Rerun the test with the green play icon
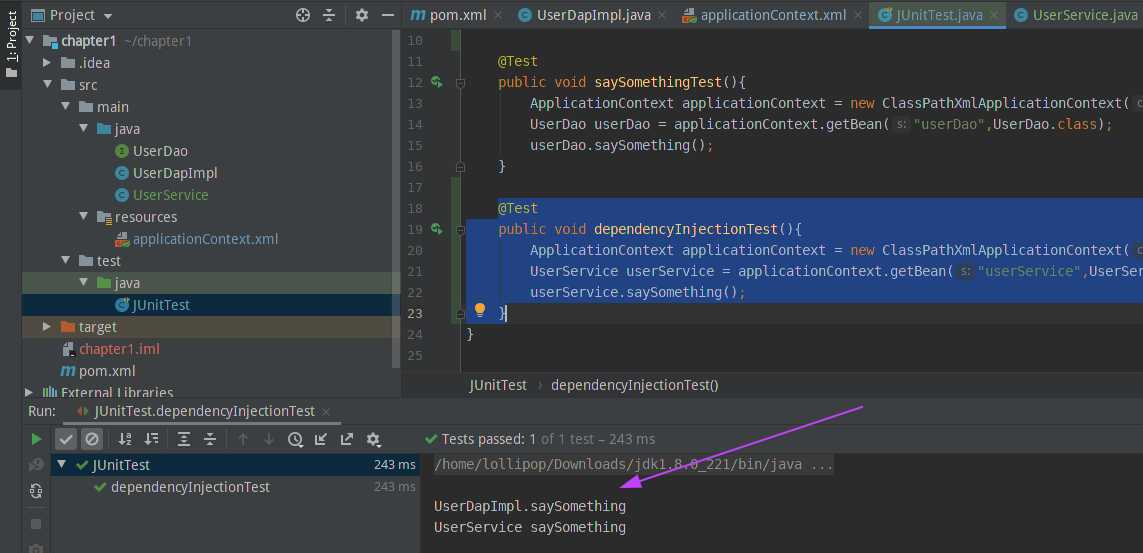The height and width of the screenshot is (553, 1143). (36, 439)
